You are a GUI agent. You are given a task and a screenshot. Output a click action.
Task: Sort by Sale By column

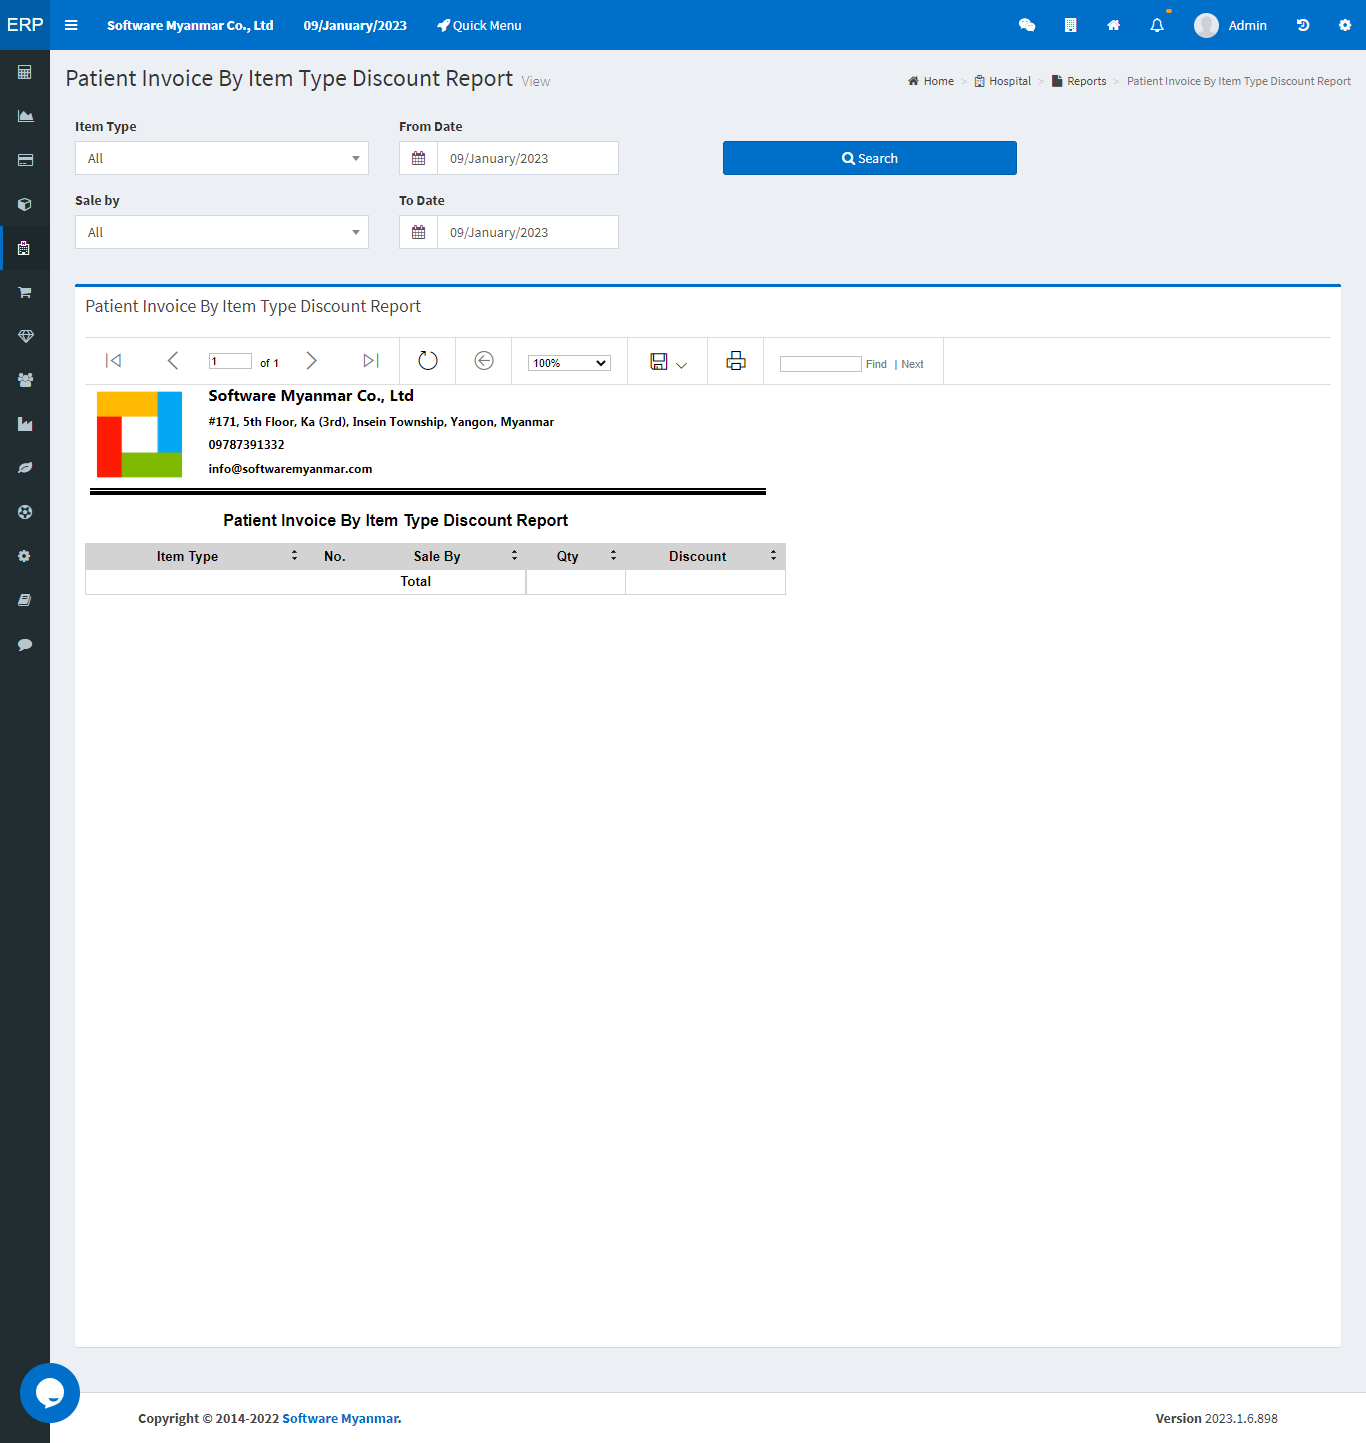click(514, 555)
